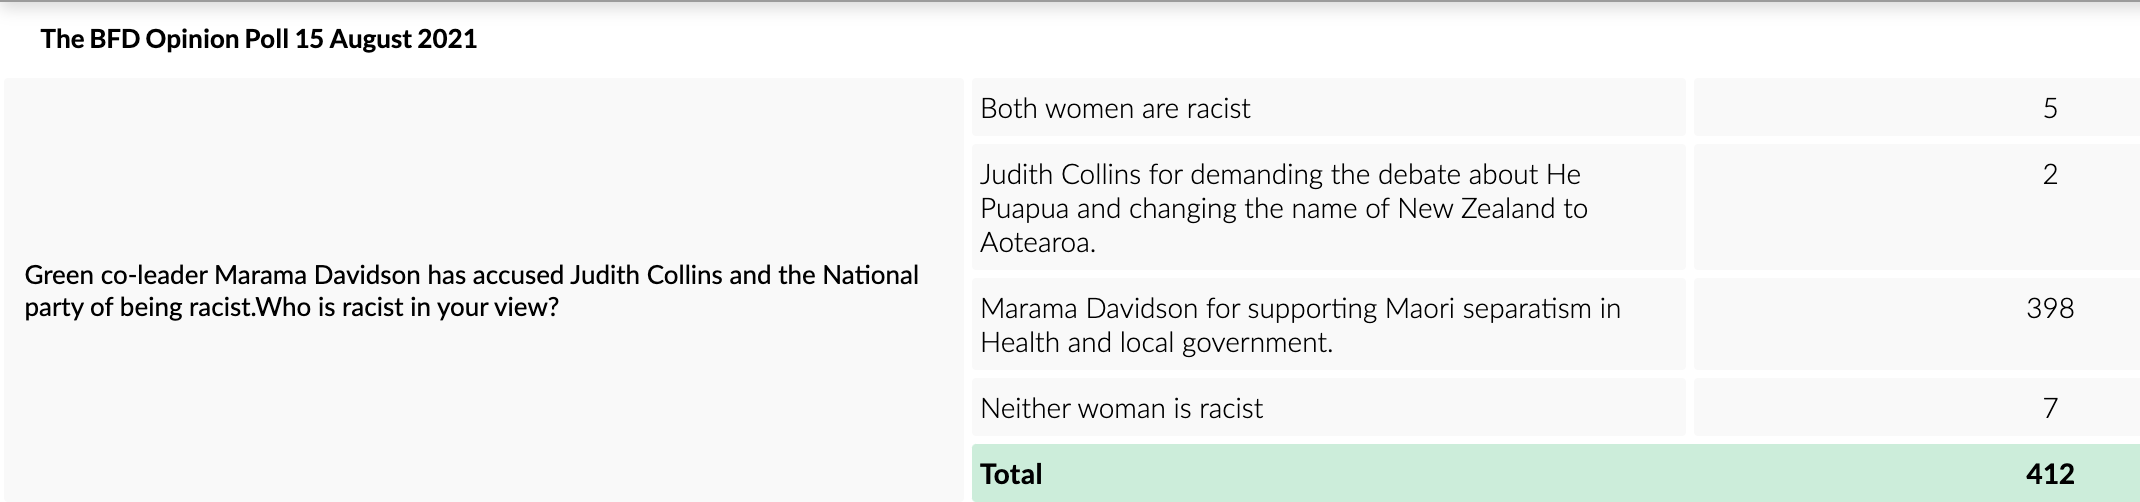Click 'Health and local government.' line of text

1156,342
